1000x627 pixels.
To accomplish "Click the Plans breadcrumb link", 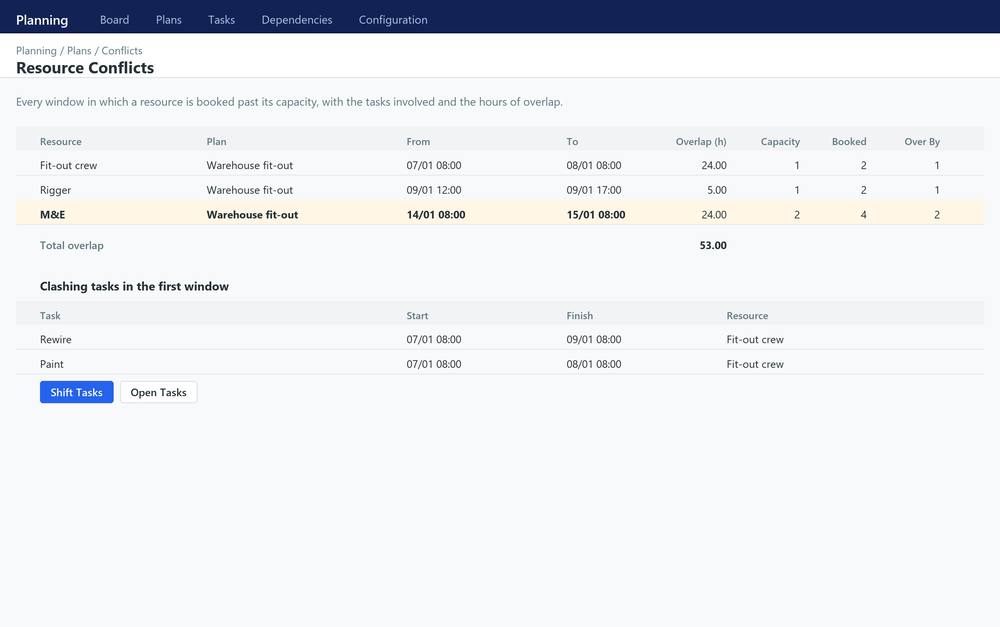I will click(79, 50).
